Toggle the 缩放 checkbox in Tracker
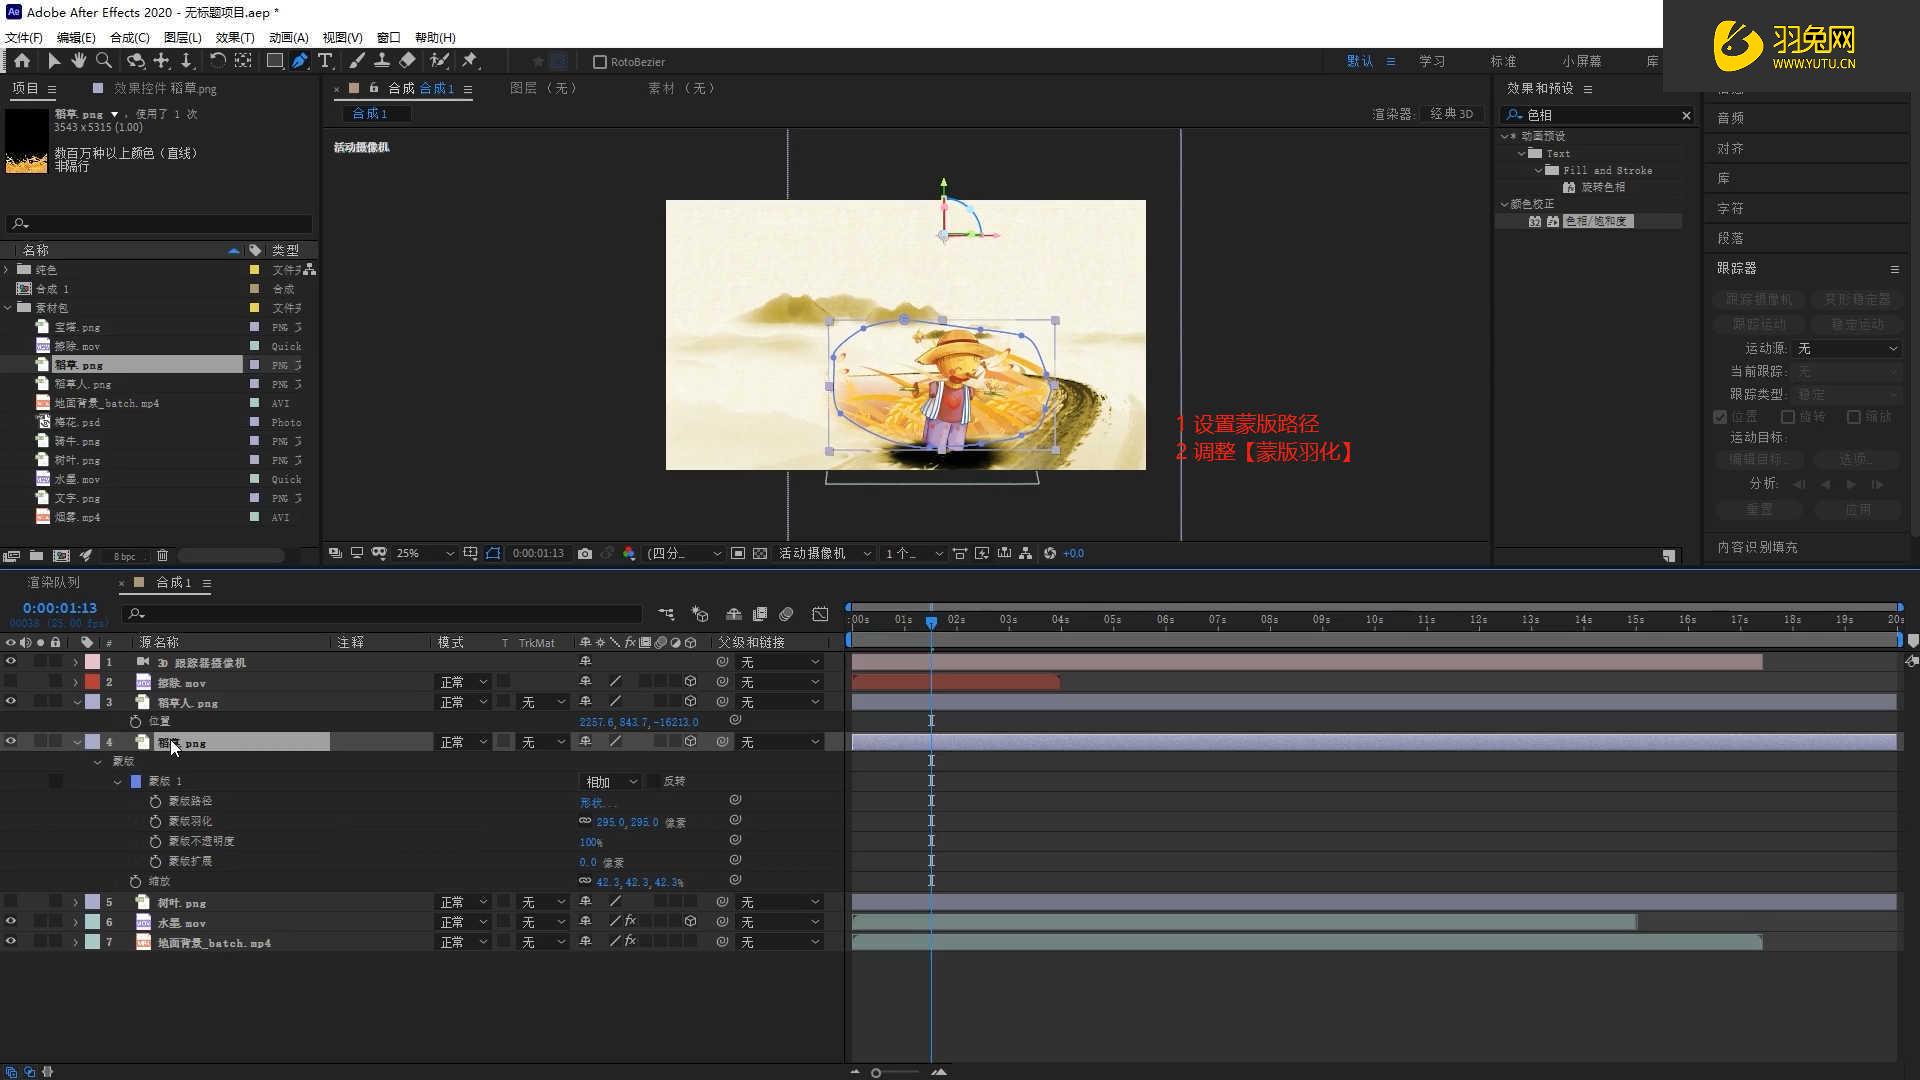 point(1854,417)
